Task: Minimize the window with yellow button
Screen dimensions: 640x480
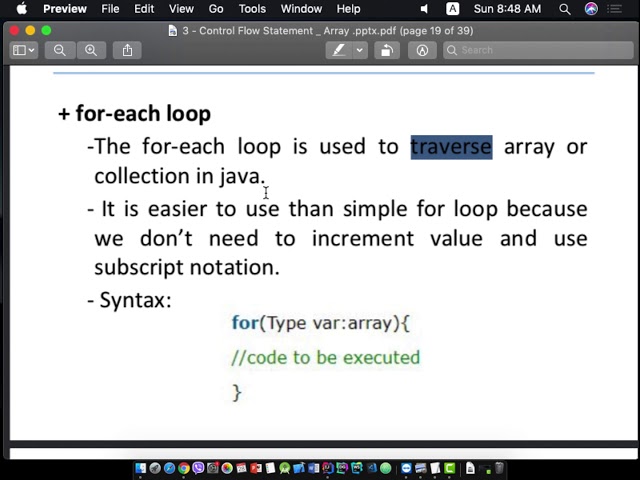Action: pyautogui.click(x=30, y=31)
